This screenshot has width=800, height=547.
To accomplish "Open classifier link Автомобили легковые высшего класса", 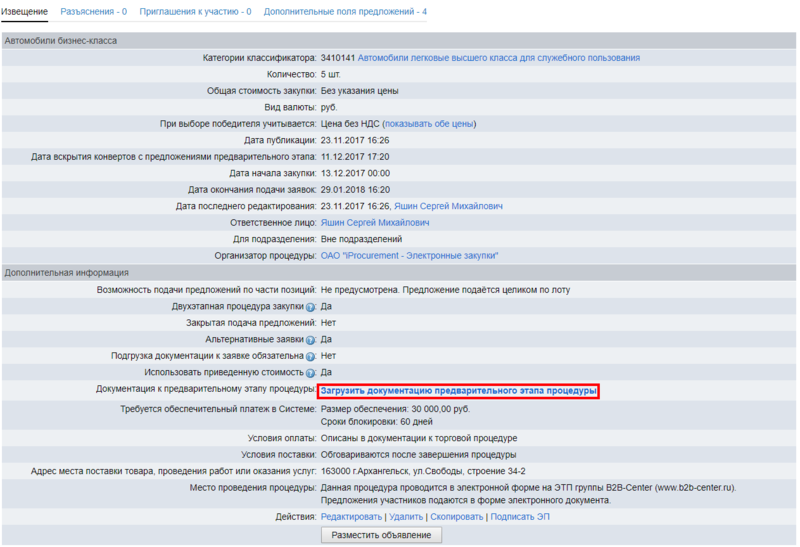I will (498, 58).
